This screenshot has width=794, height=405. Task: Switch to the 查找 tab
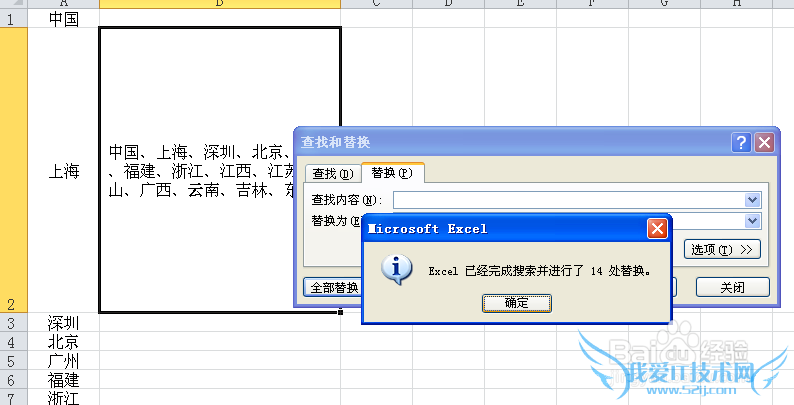tap(333, 173)
